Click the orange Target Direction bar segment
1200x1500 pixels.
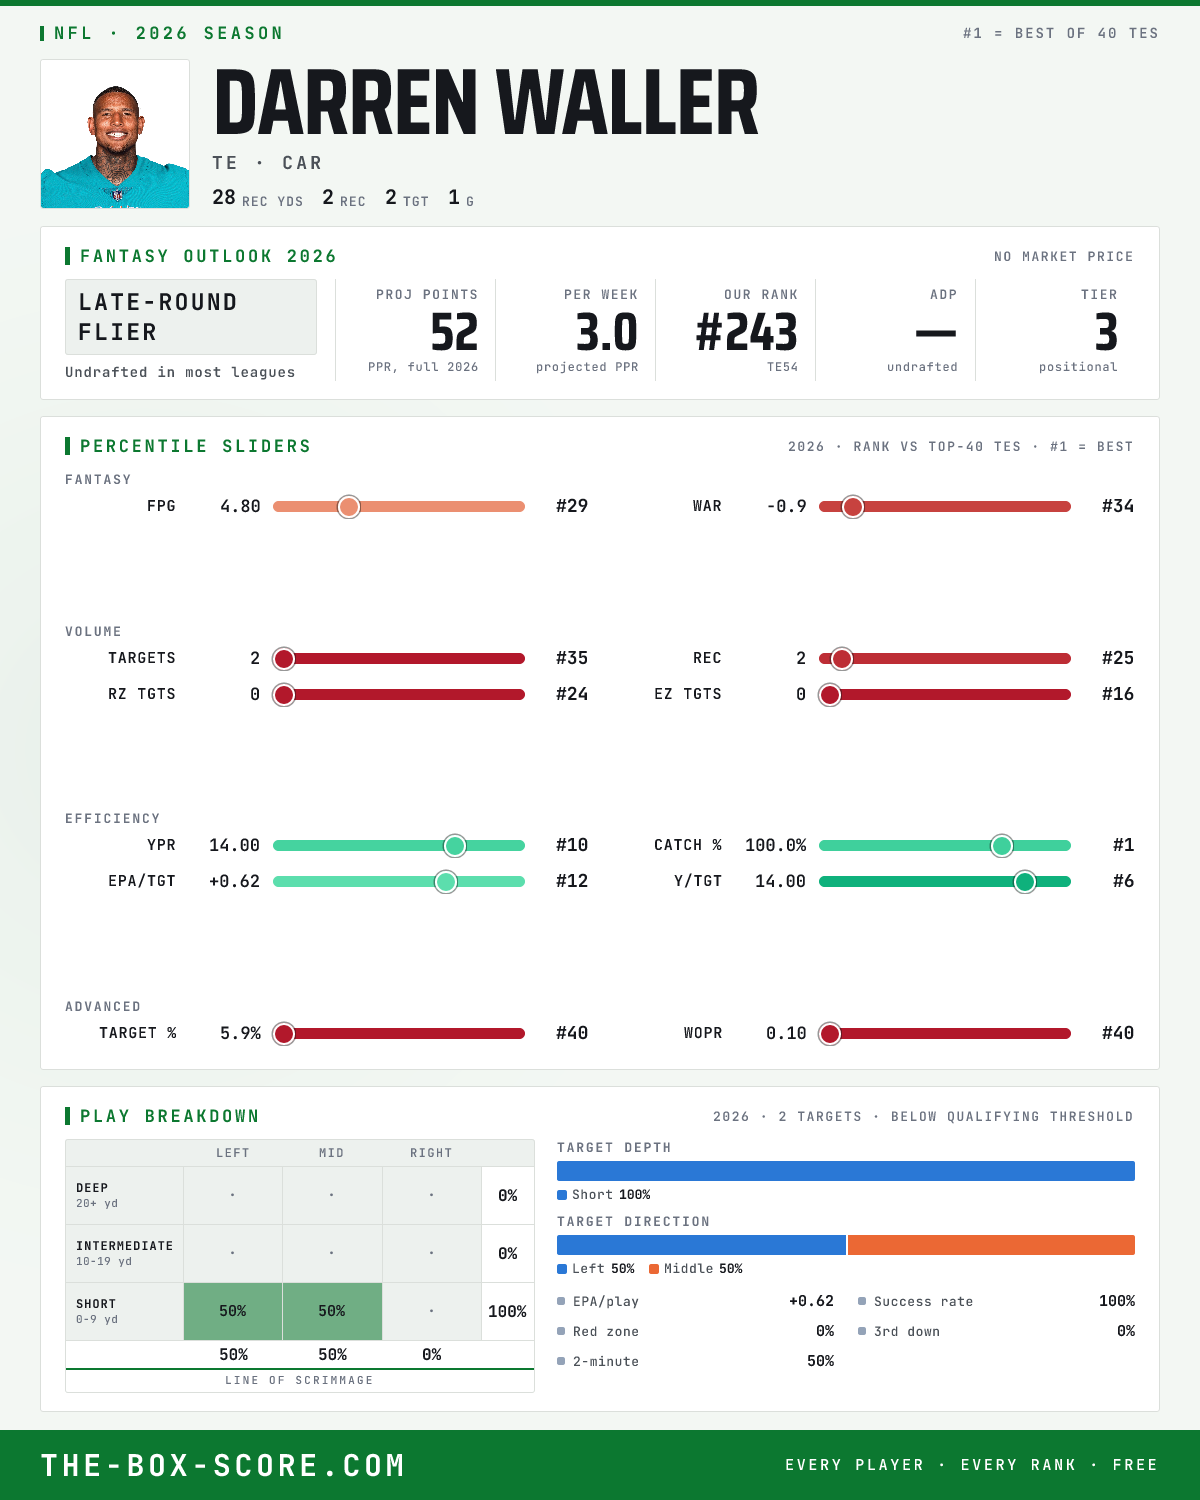coord(991,1245)
